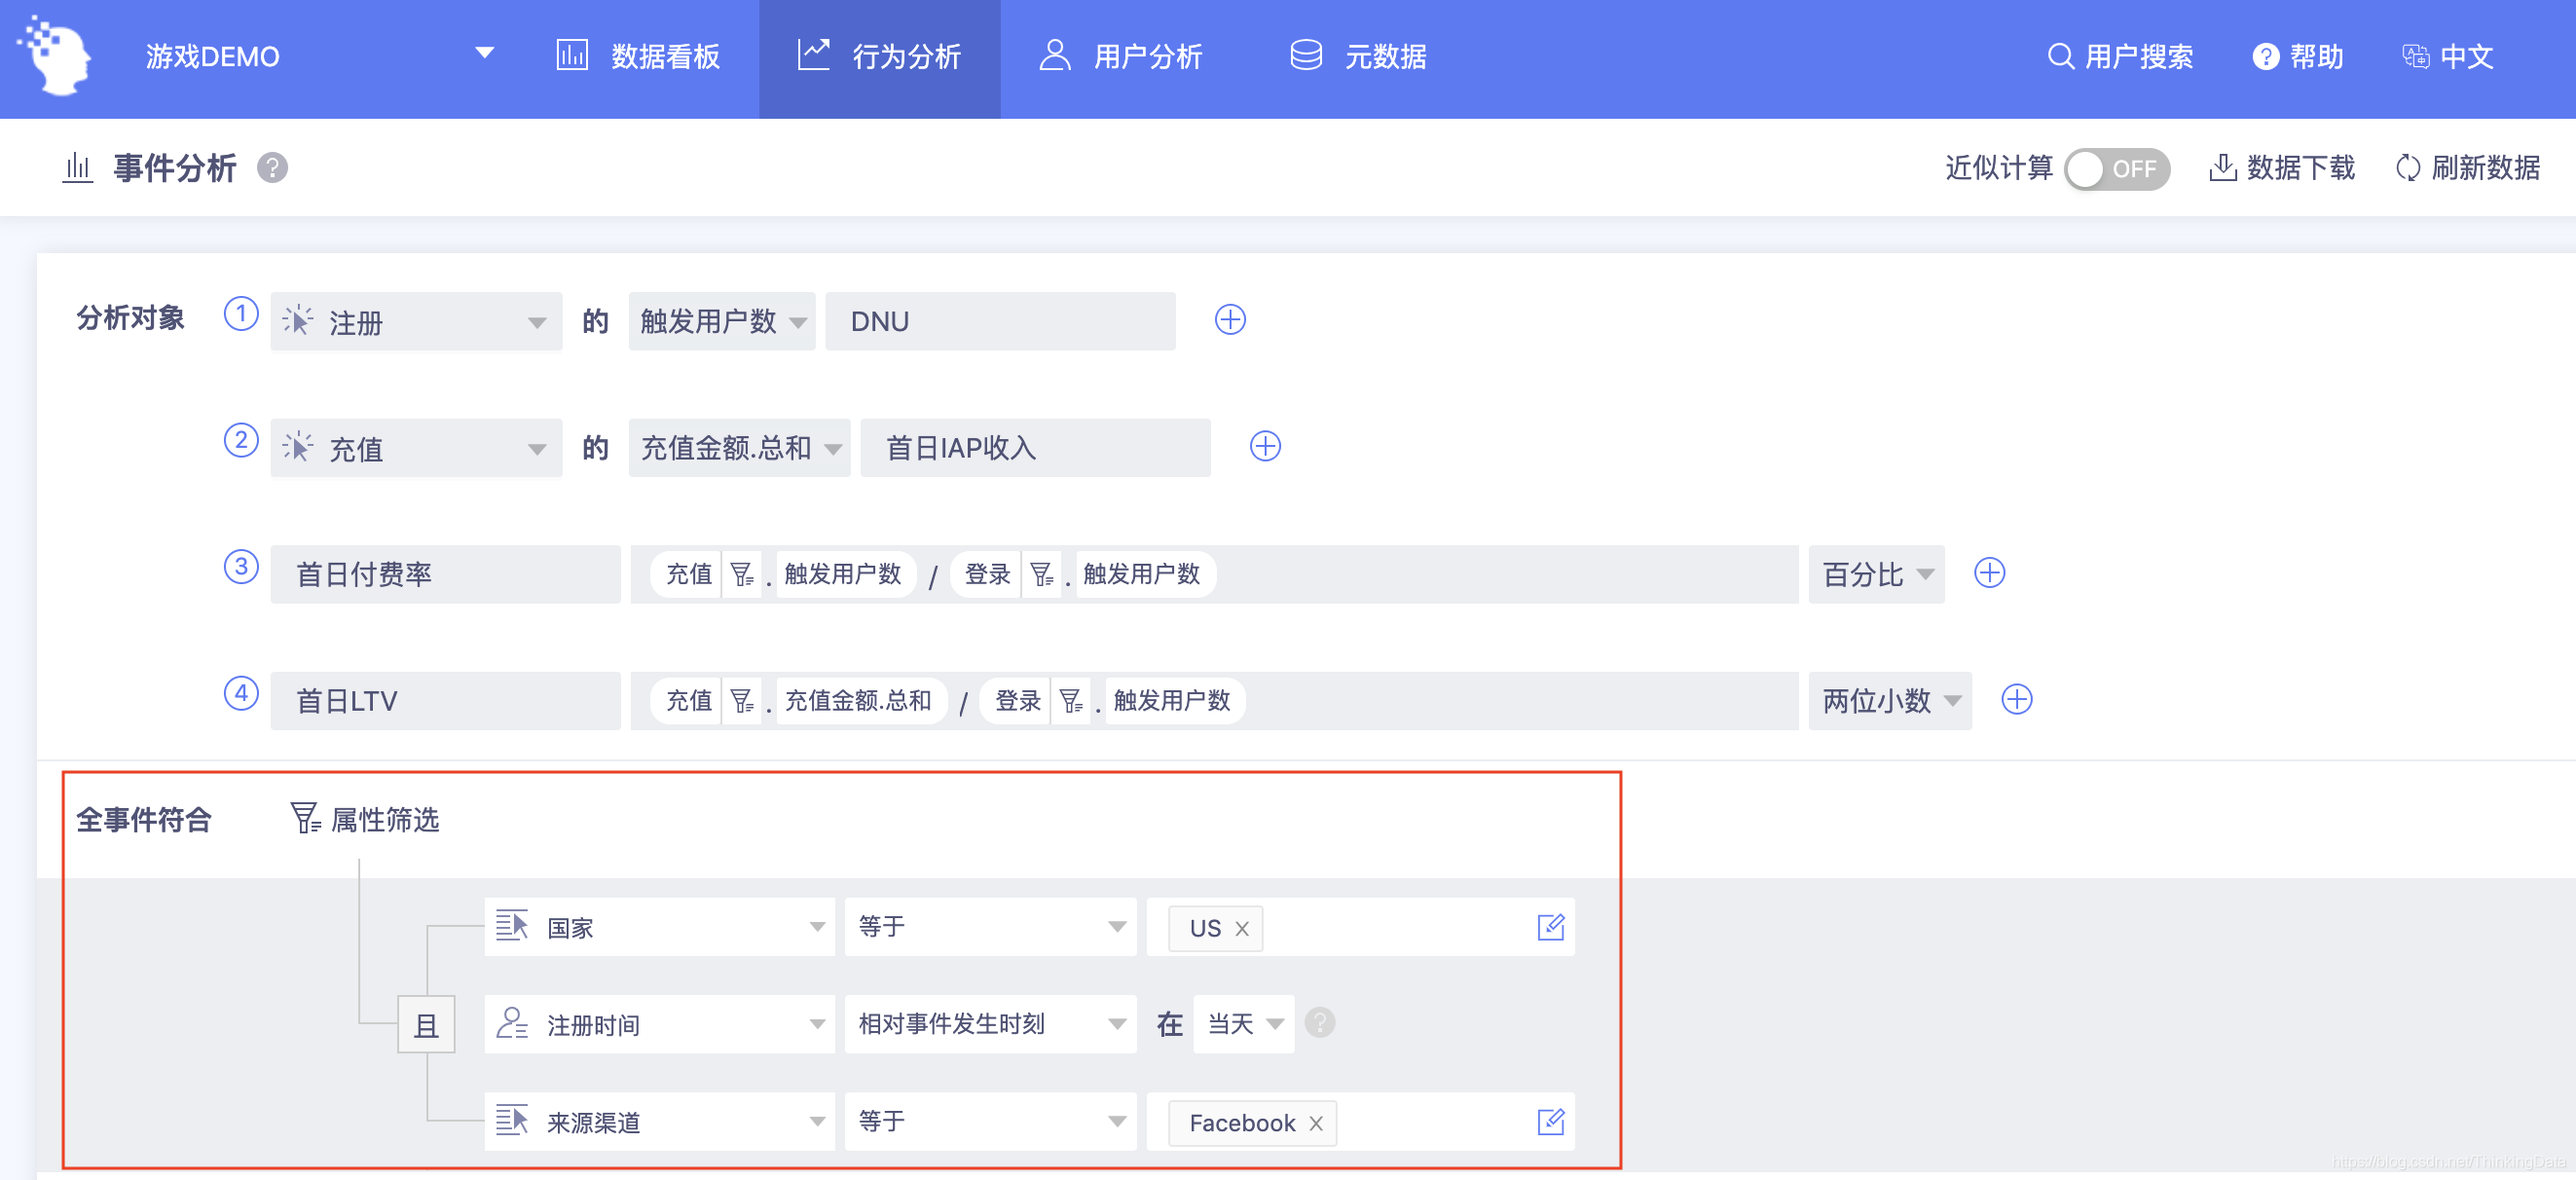
Task: Remove the Facebook tag with its X
Action: pyautogui.click(x=1316, y=1123)
